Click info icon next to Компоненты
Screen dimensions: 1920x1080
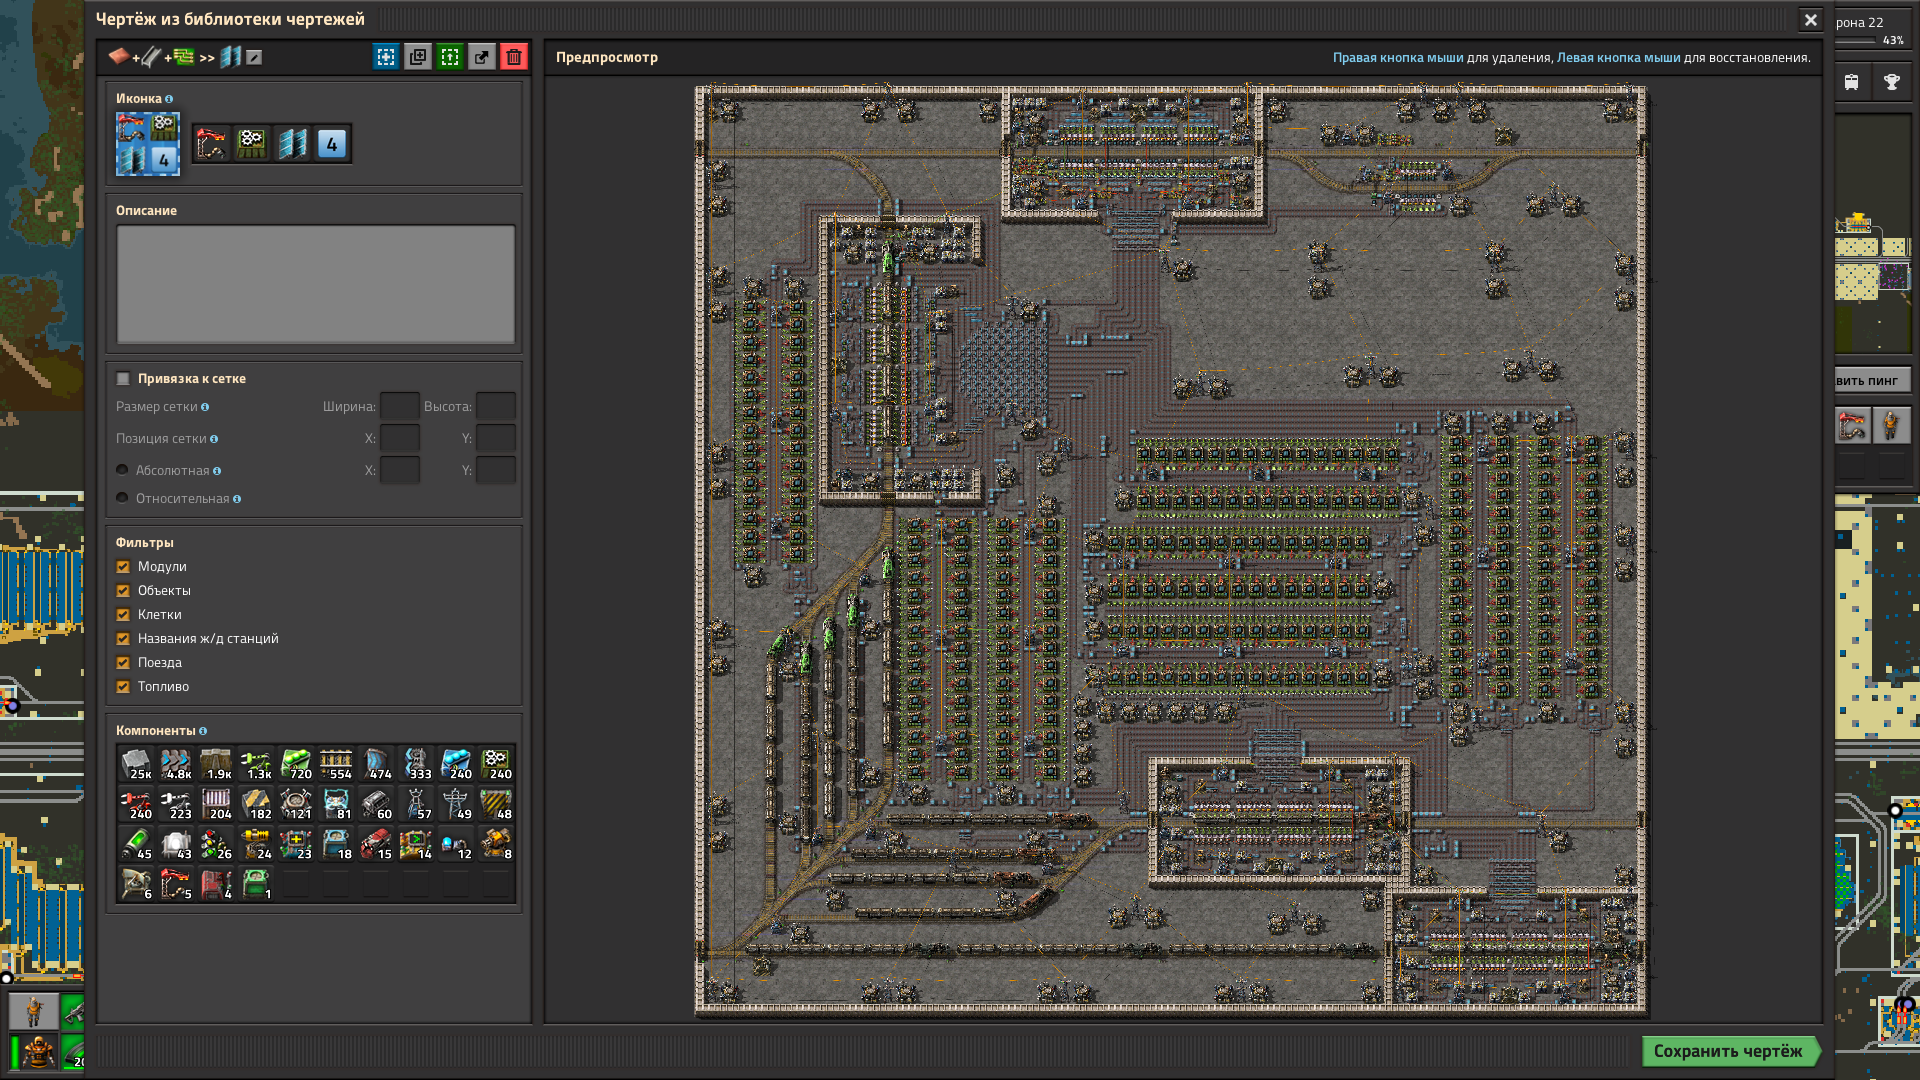click(203, 731)
